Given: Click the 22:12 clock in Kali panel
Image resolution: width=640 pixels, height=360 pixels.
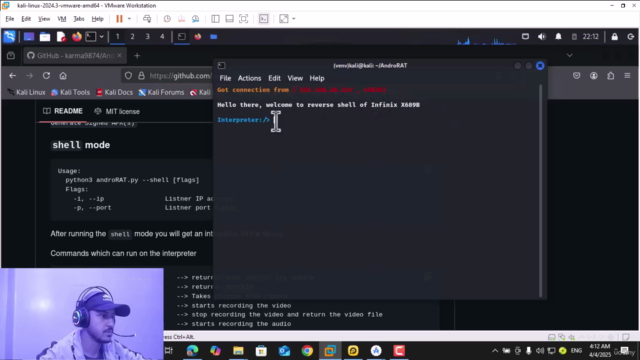Looking at the screenshot, I should pos(590,37).
